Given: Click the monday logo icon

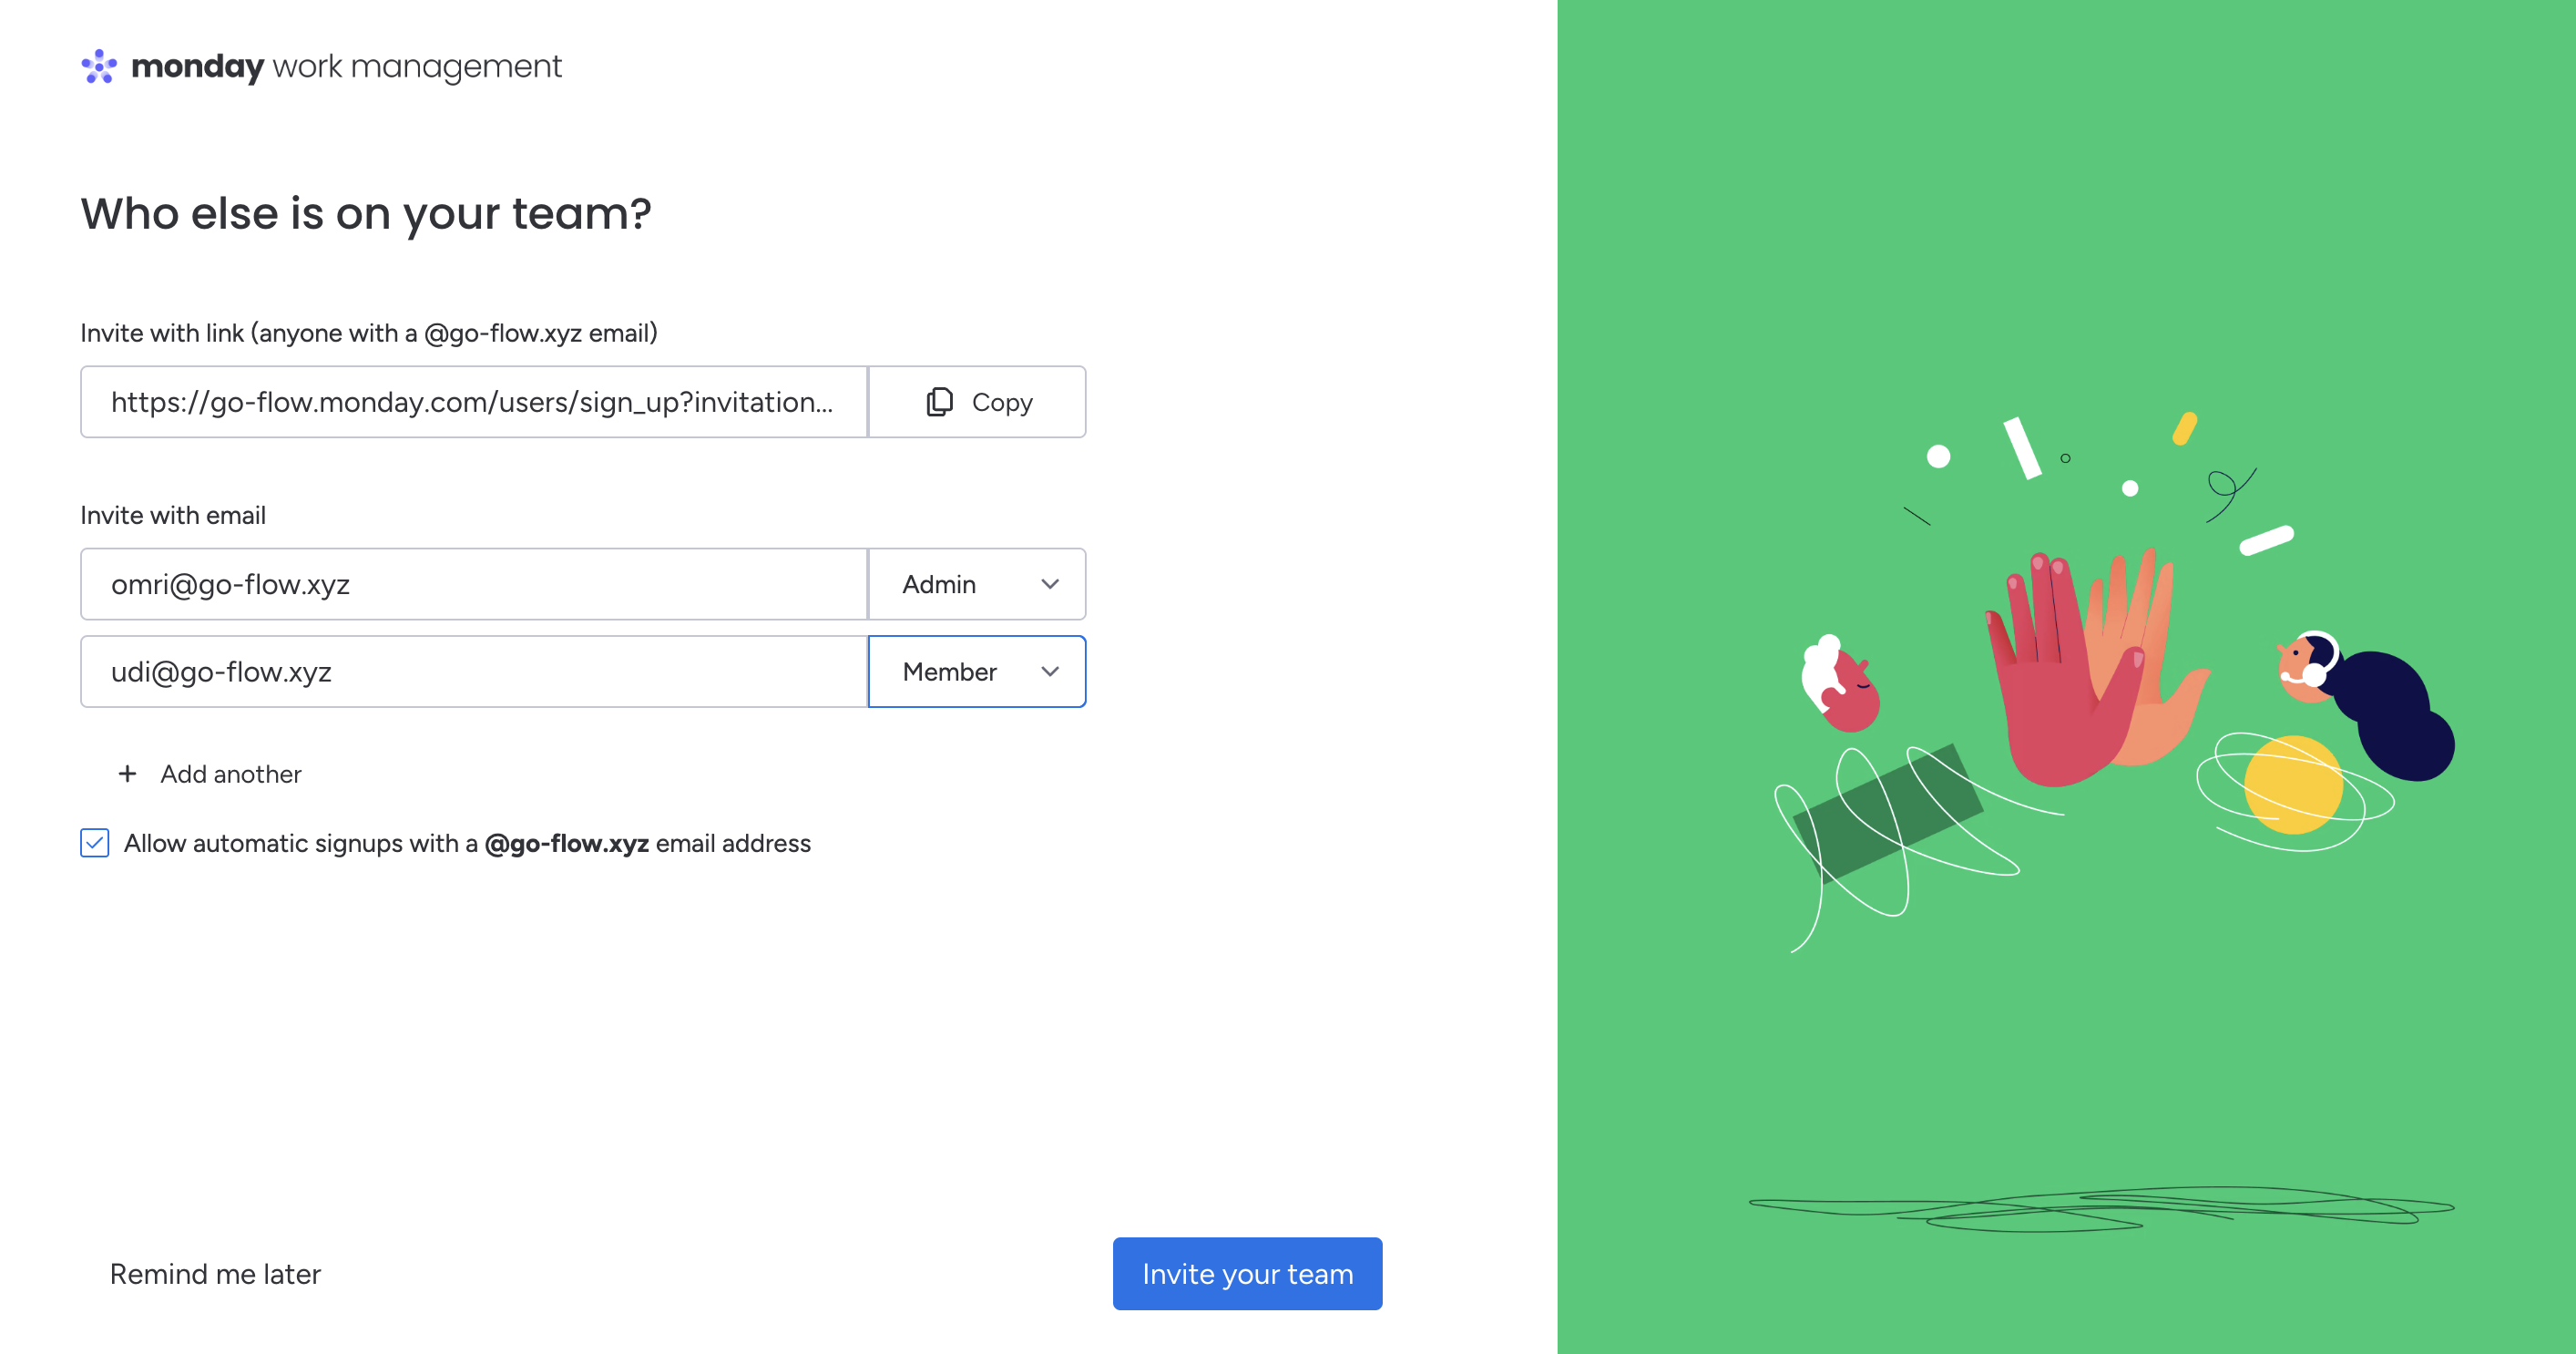Looking at the screenshot, I should [99, 66].
